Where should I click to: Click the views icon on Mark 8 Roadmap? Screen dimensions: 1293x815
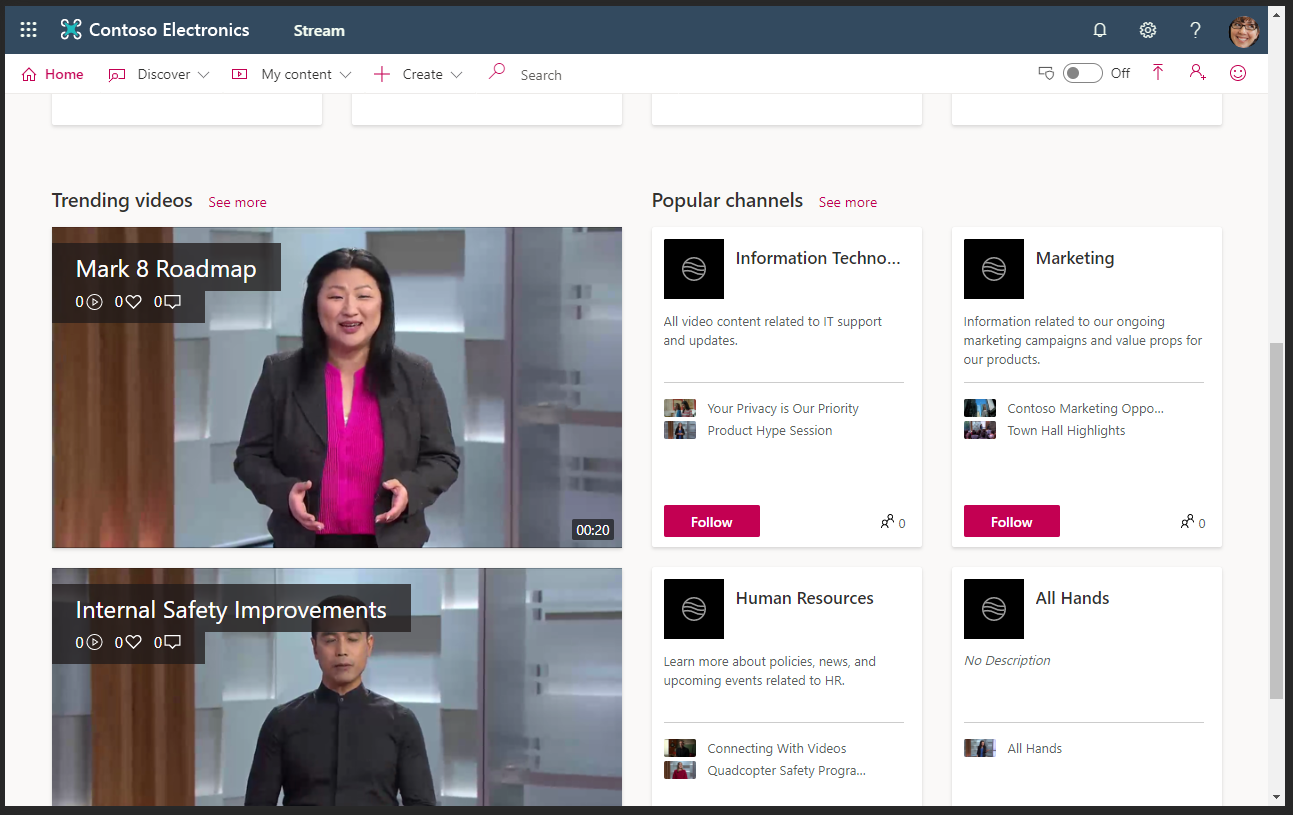[95, 302]
